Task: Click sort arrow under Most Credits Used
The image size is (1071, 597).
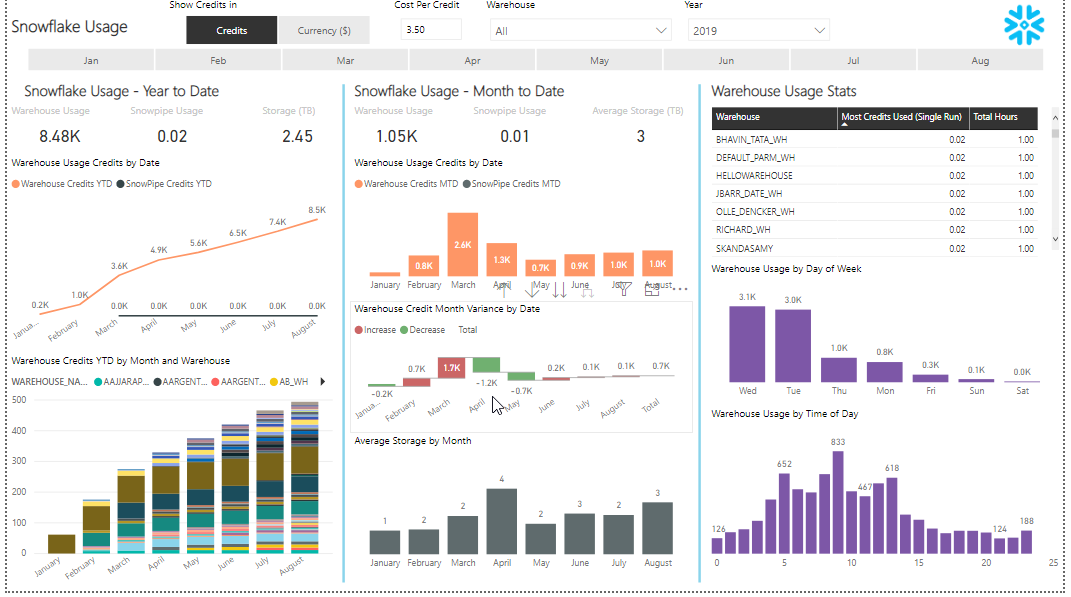Action: (844, 125)
